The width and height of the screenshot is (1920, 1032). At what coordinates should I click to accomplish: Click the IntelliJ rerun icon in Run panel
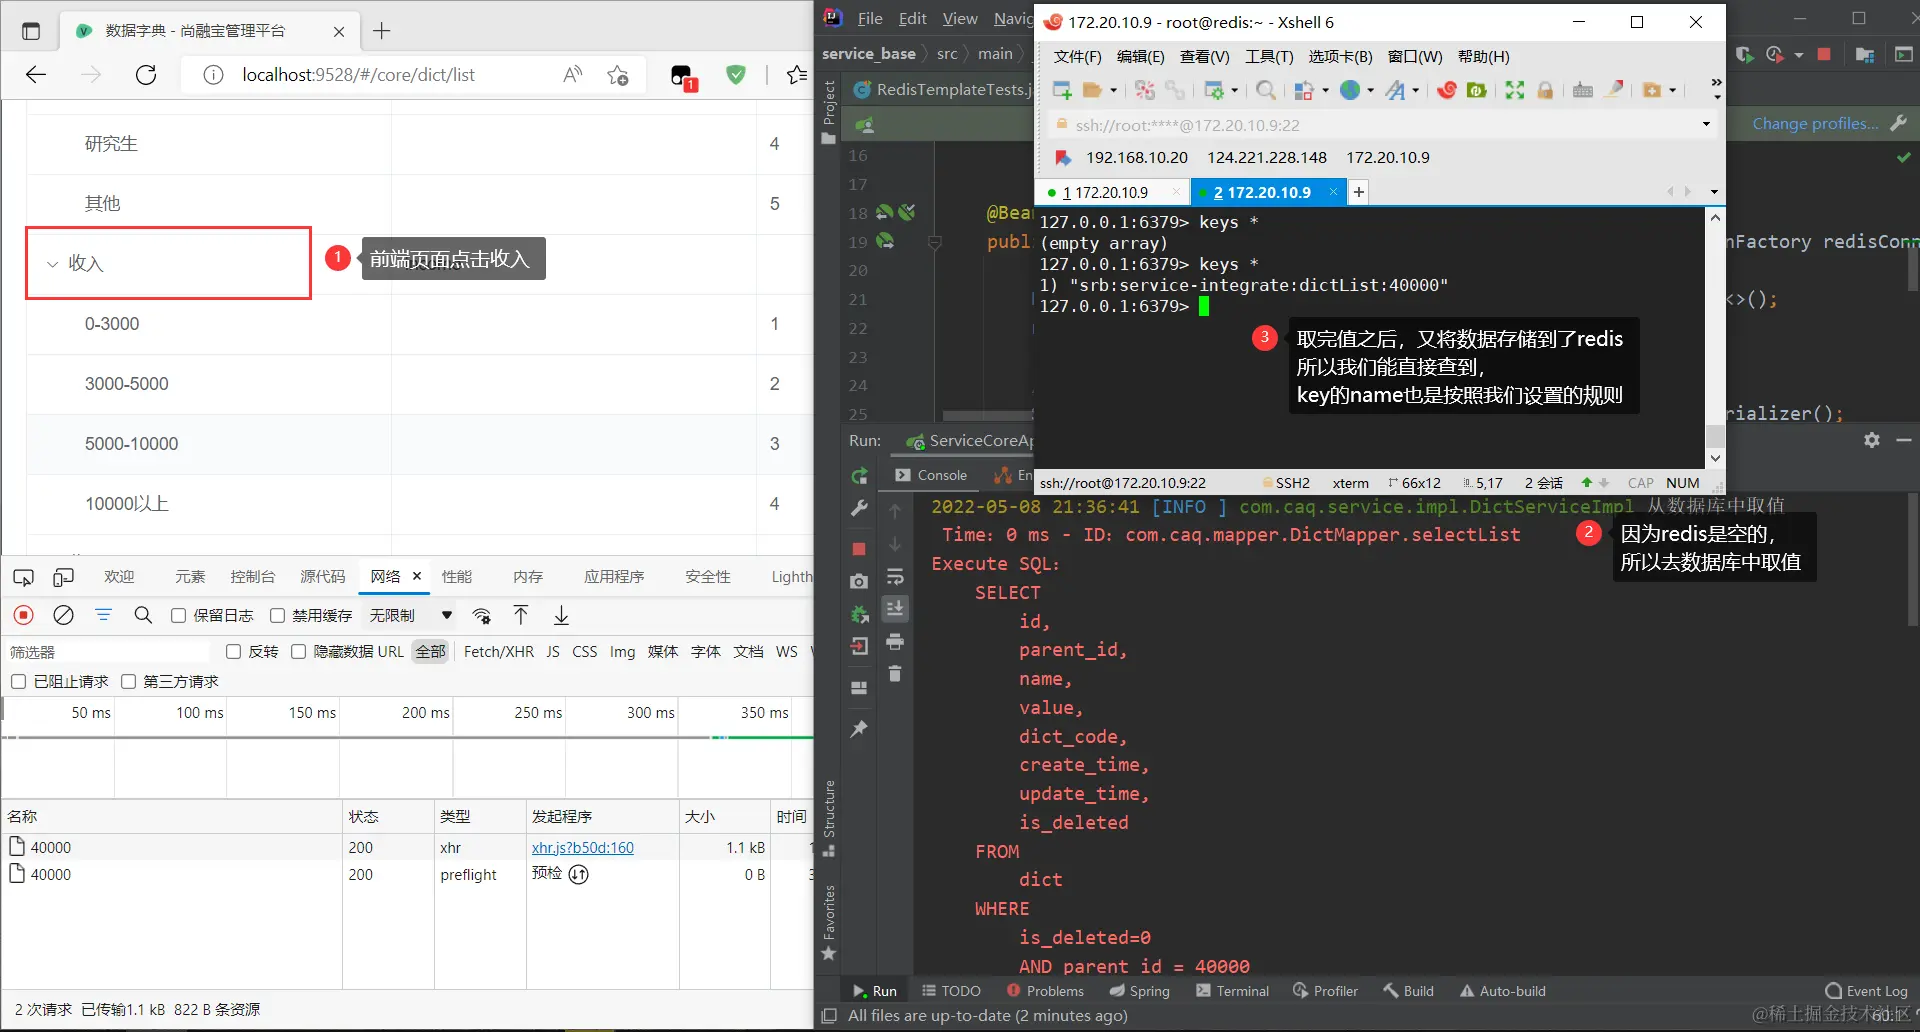point(859,476)
